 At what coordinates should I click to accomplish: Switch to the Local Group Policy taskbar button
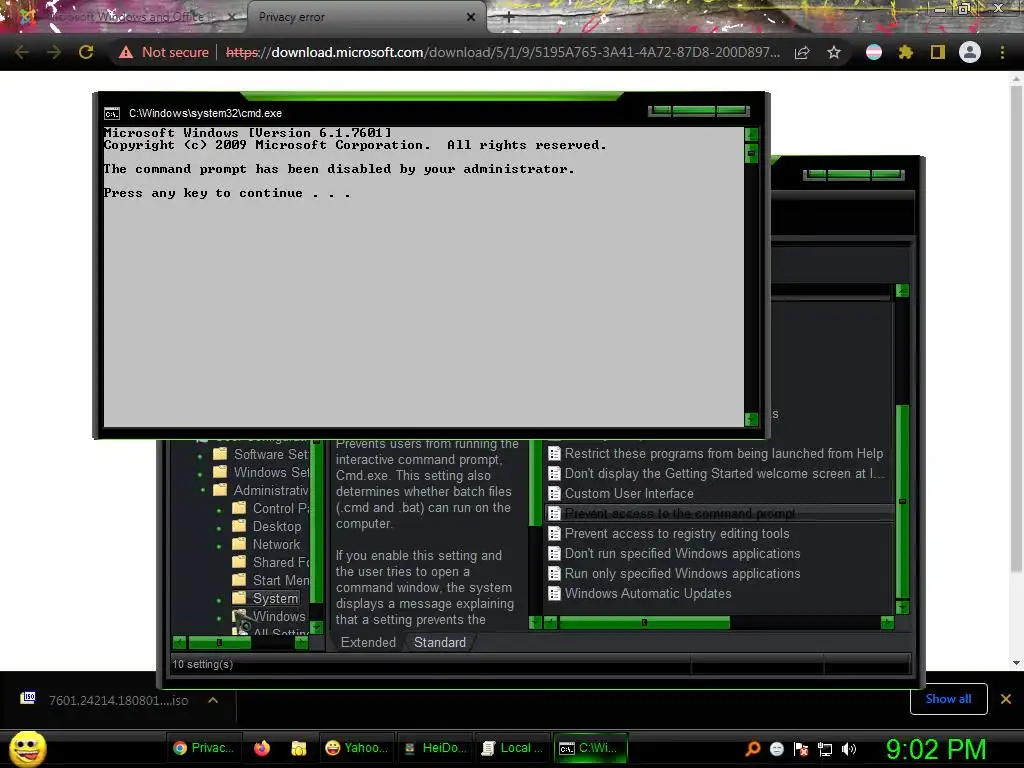[513, 748]
